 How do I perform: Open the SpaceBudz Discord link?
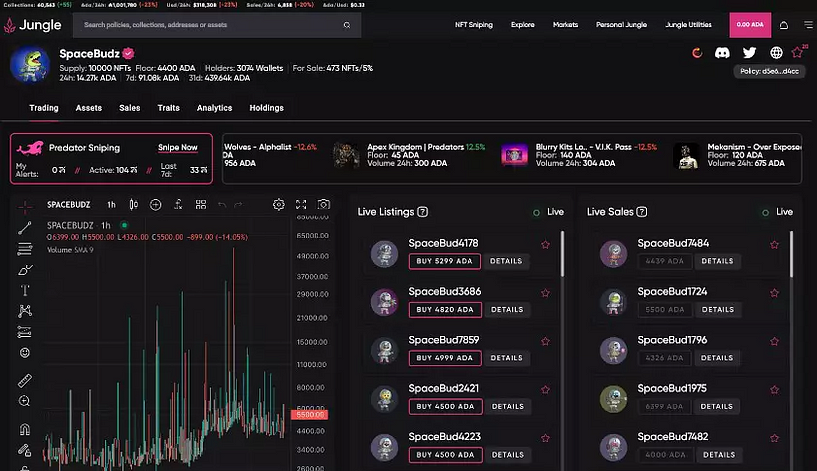pos(722,53)
